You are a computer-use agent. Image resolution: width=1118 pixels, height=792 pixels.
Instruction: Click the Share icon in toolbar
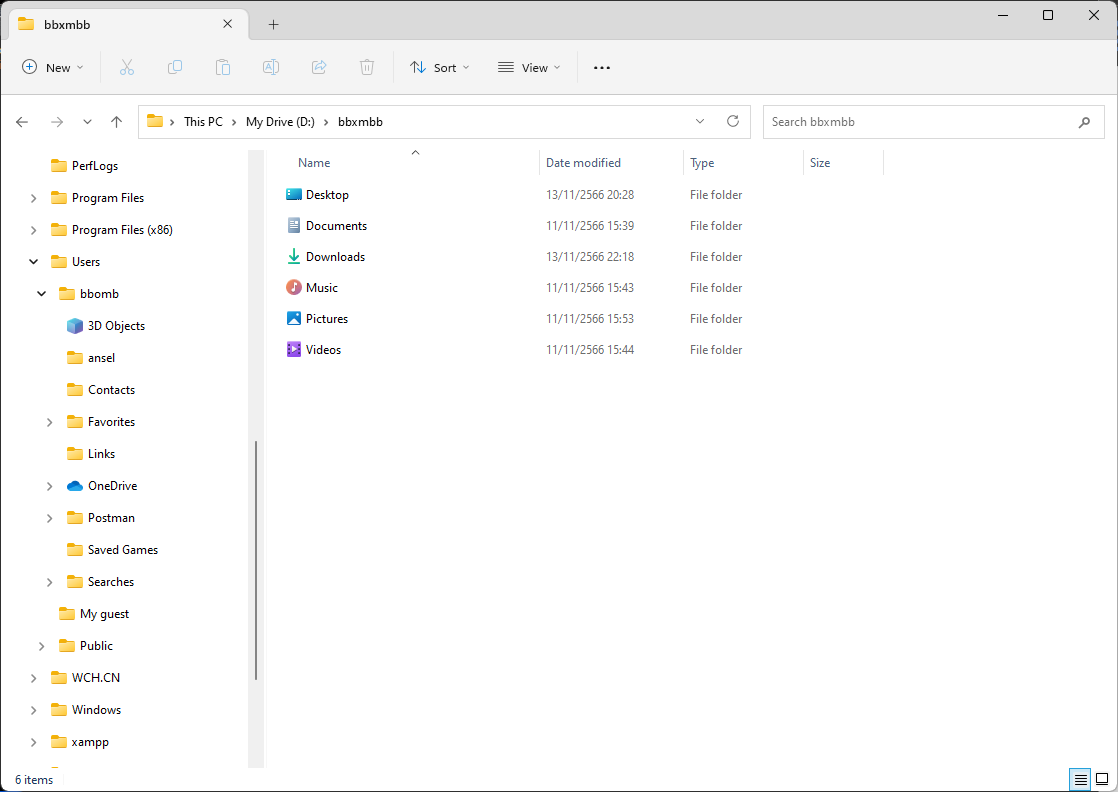point(319,67)
